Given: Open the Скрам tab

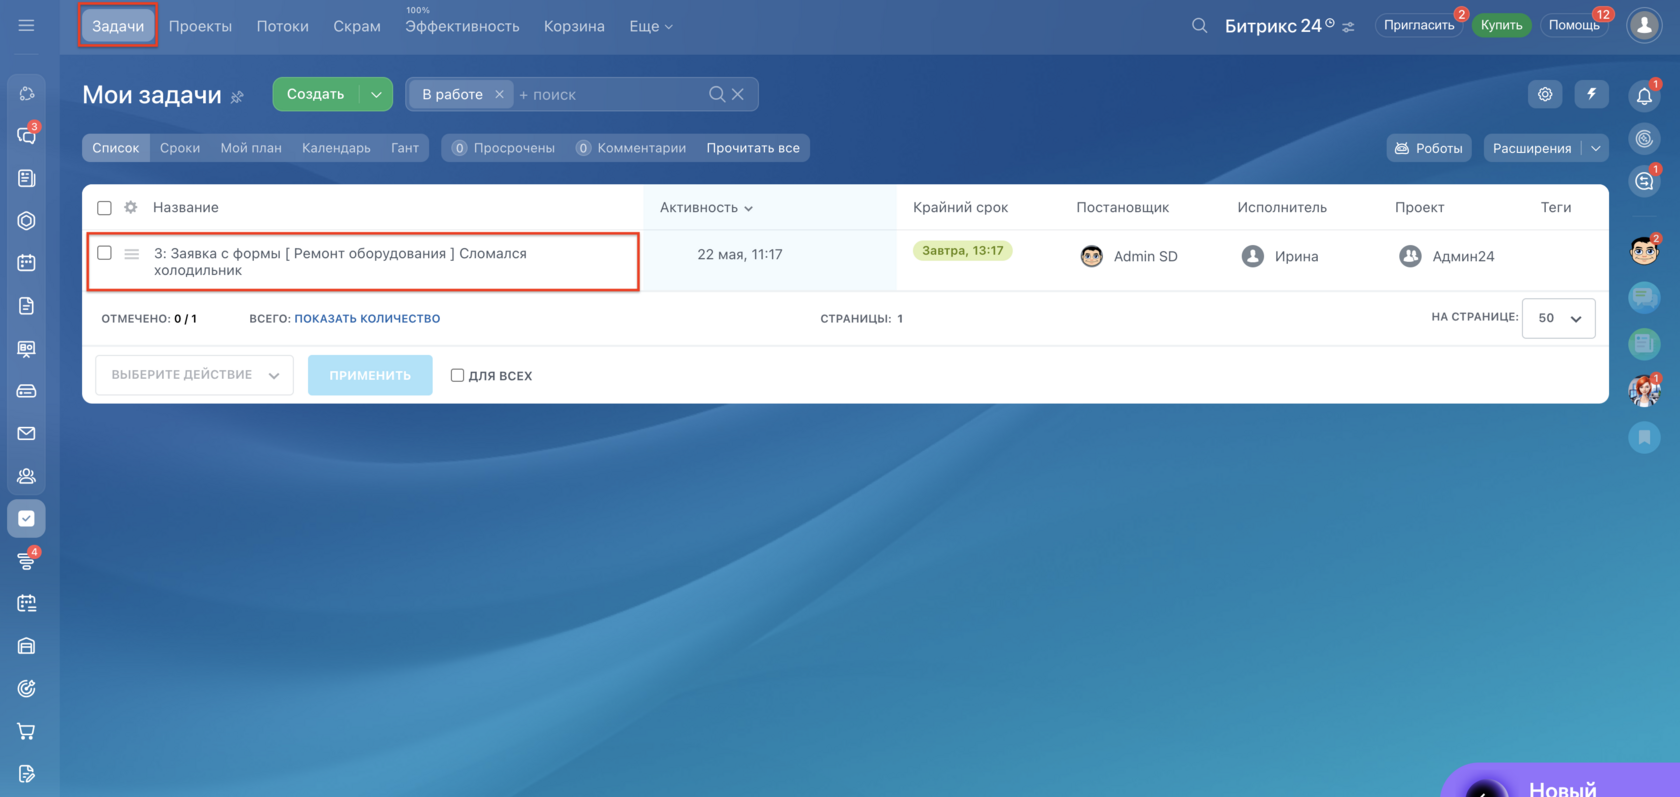Looking at the screenshot, I should (357, 26).
